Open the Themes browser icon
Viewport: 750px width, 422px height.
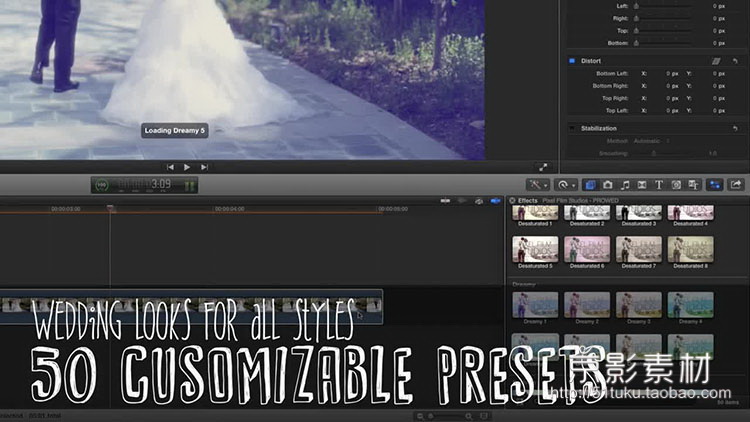point(693,185)
